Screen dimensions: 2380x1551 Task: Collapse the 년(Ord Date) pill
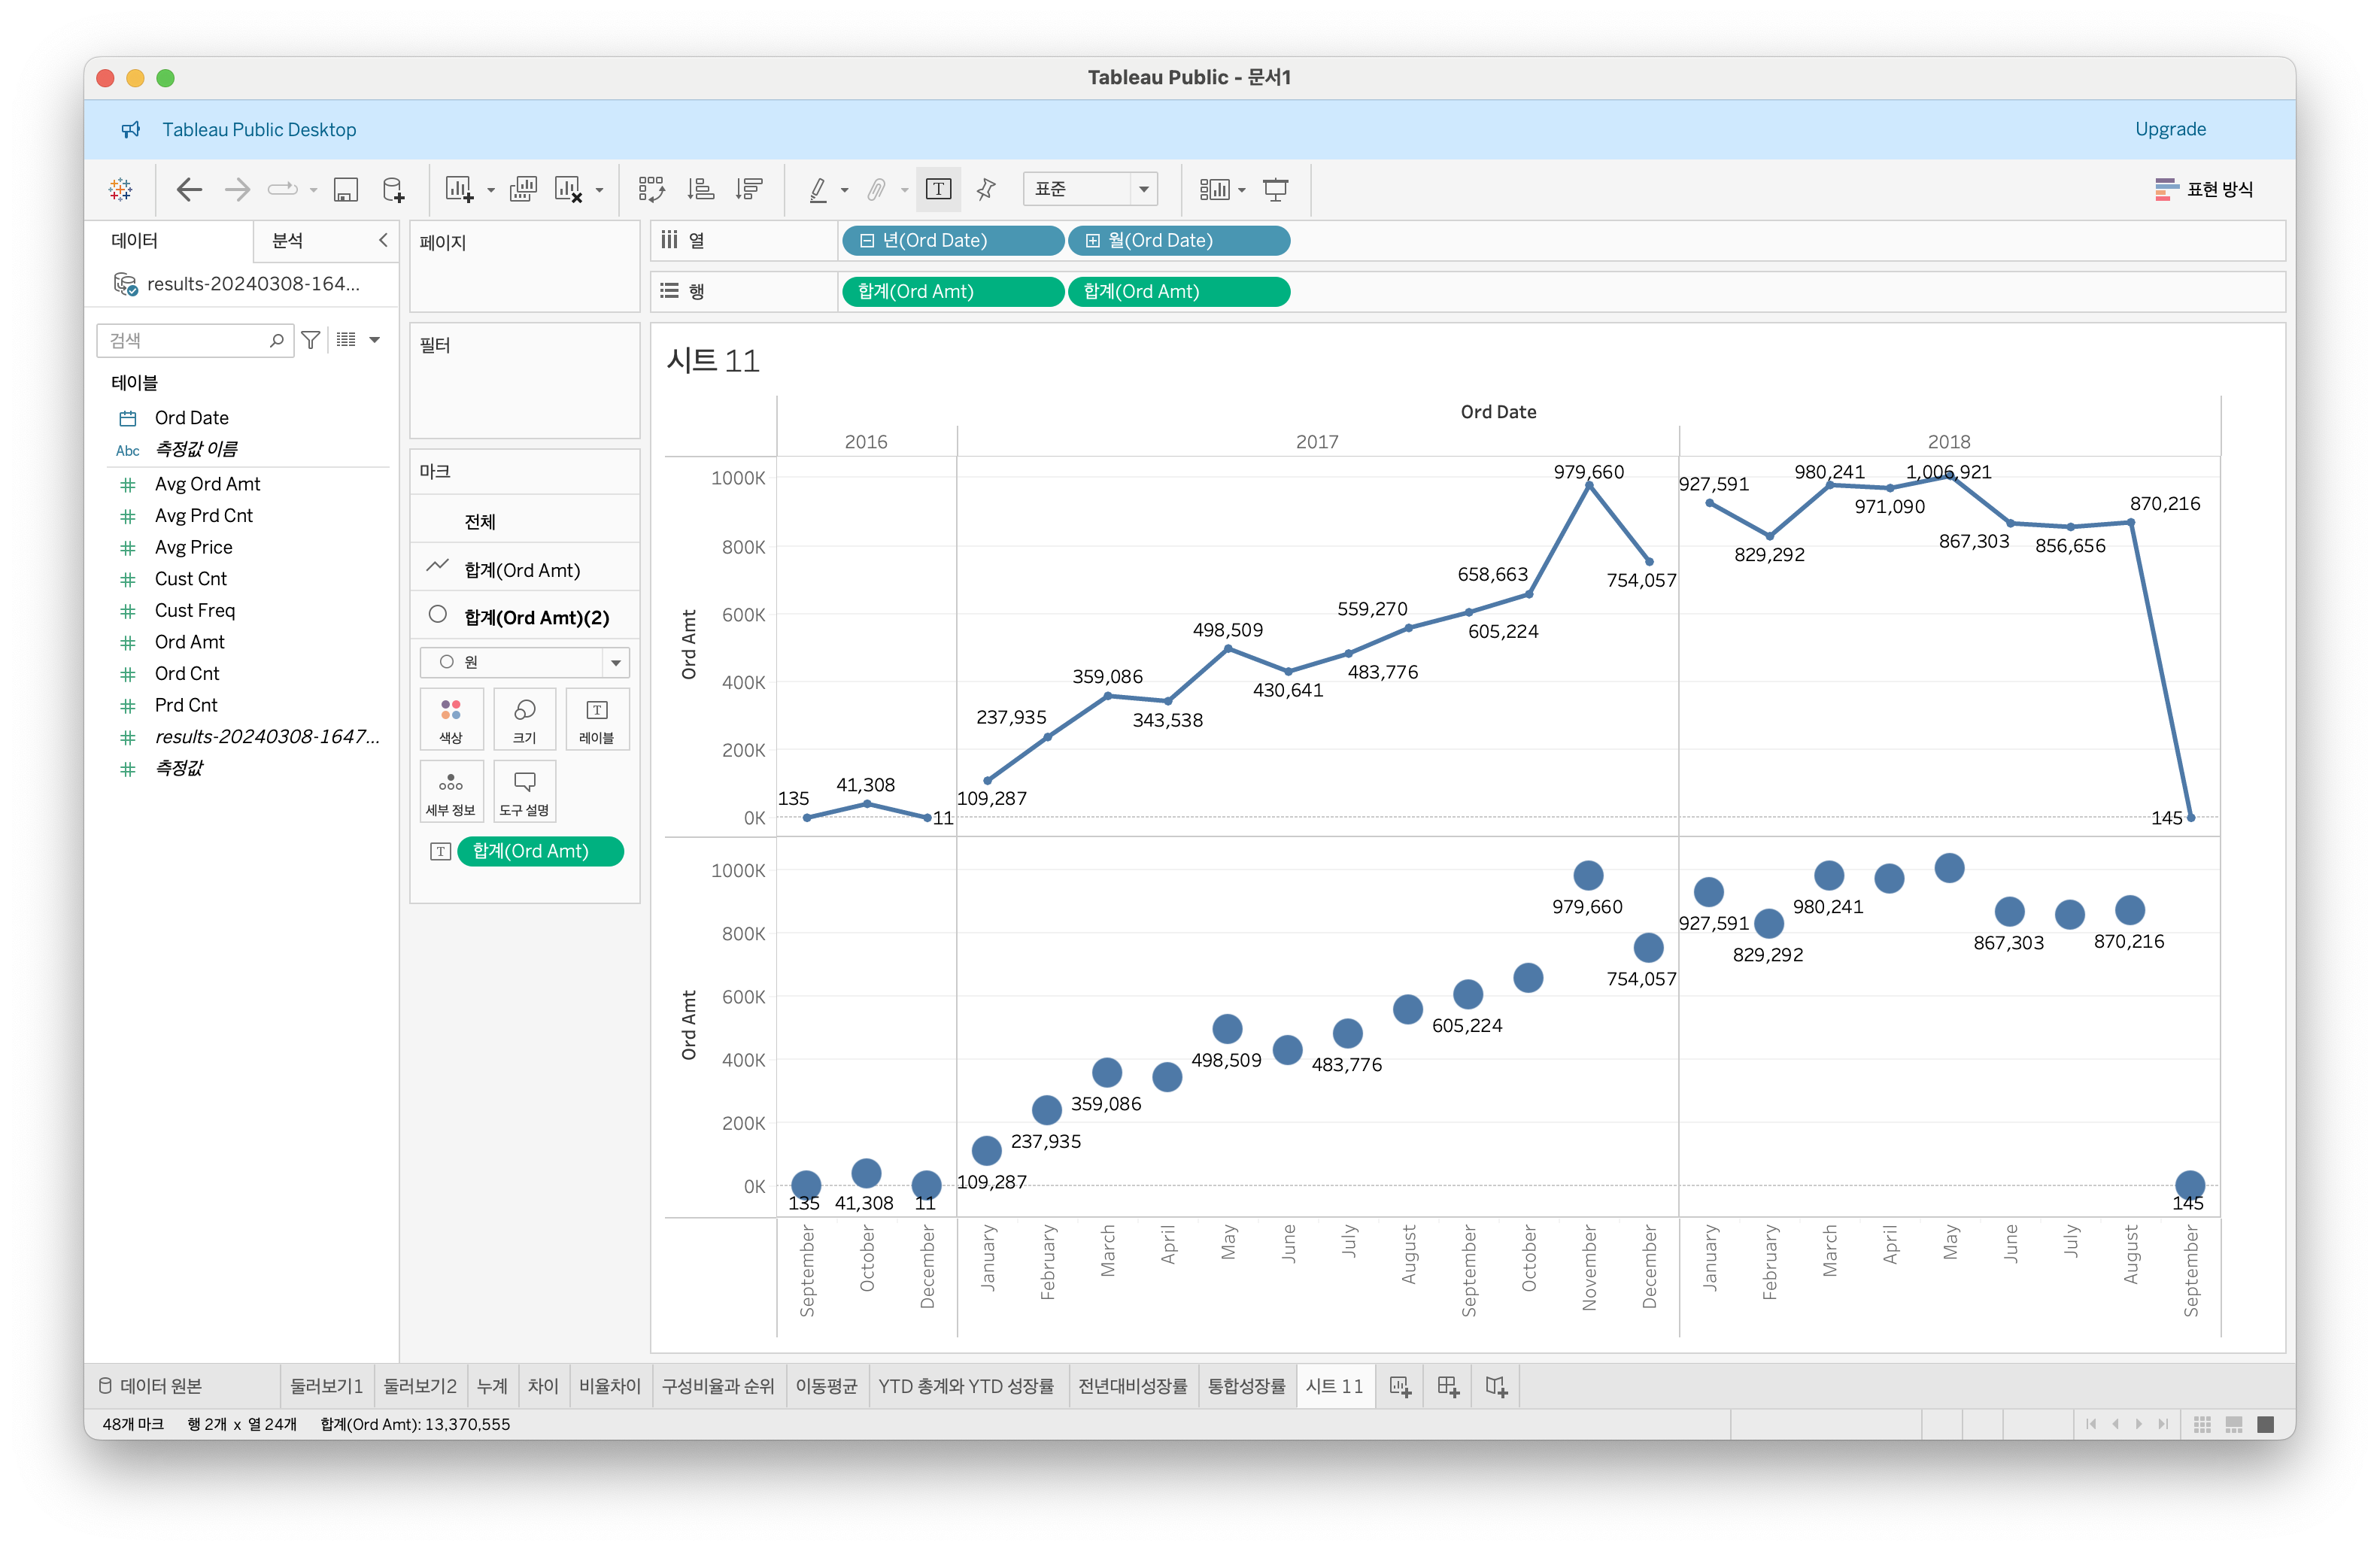(867, 241)
